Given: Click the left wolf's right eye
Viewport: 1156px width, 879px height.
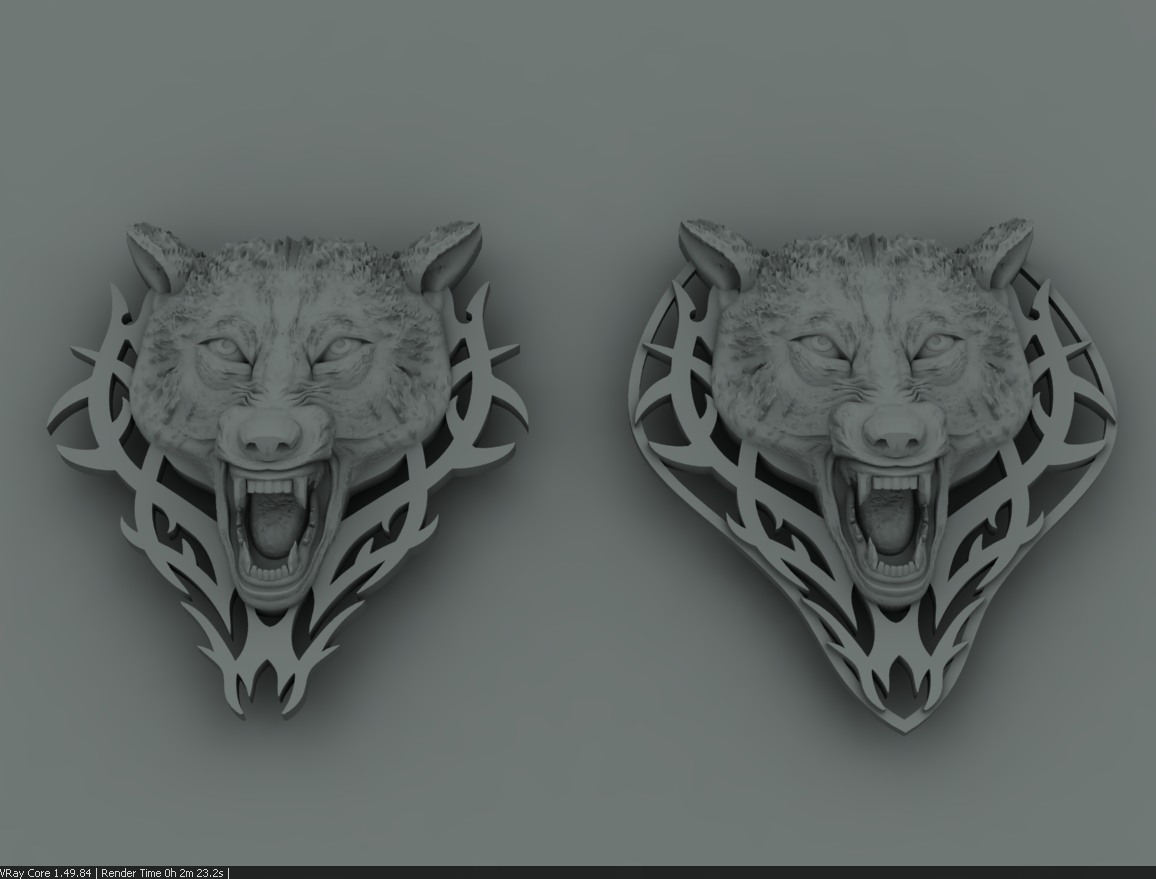Looking at the screenshot, I should (x=337, y=345).
